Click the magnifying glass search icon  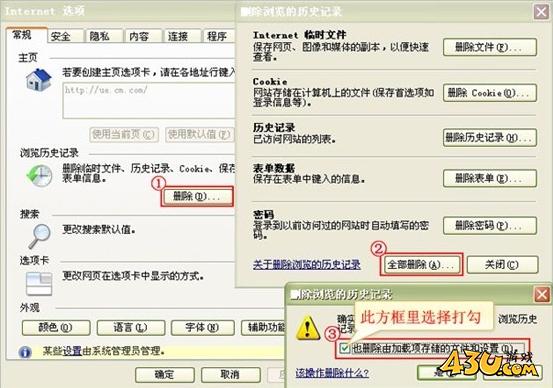pyautogui.click(x=40, y=236)
